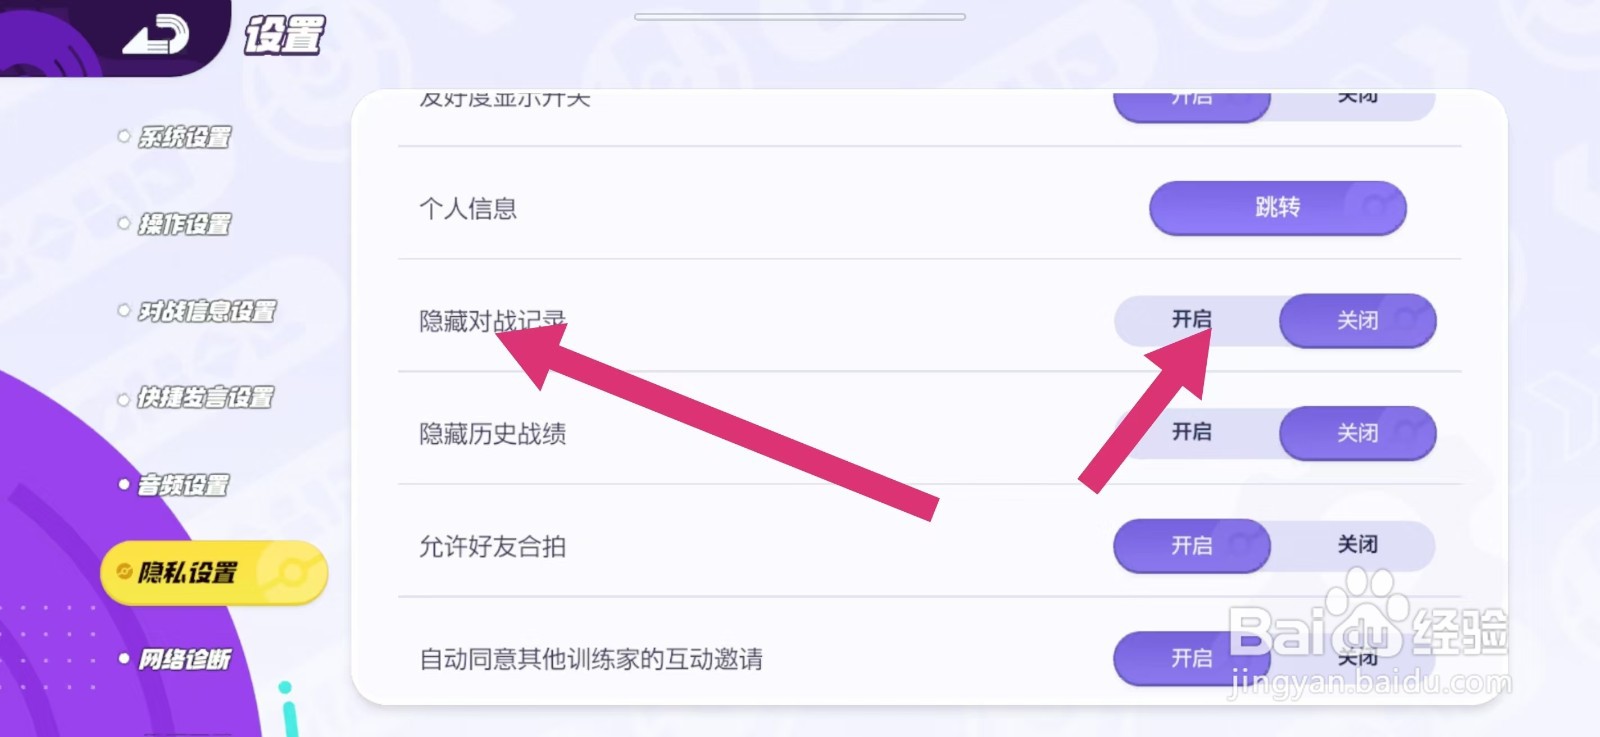Enable 隐藏历史战绩 with 开启
This screenshot has height=737, width=1600.
click(1192, 432)
